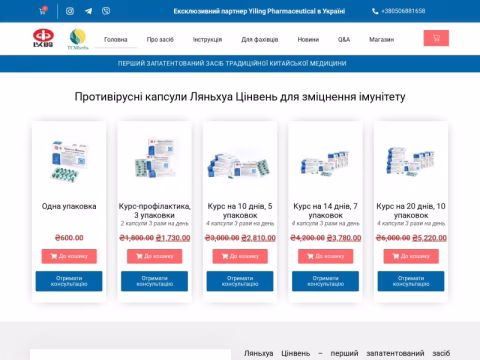480x360 pixels.
Task: Open the Для фахівців menu item
Action: pyautogui.click(x=260, y=39)
